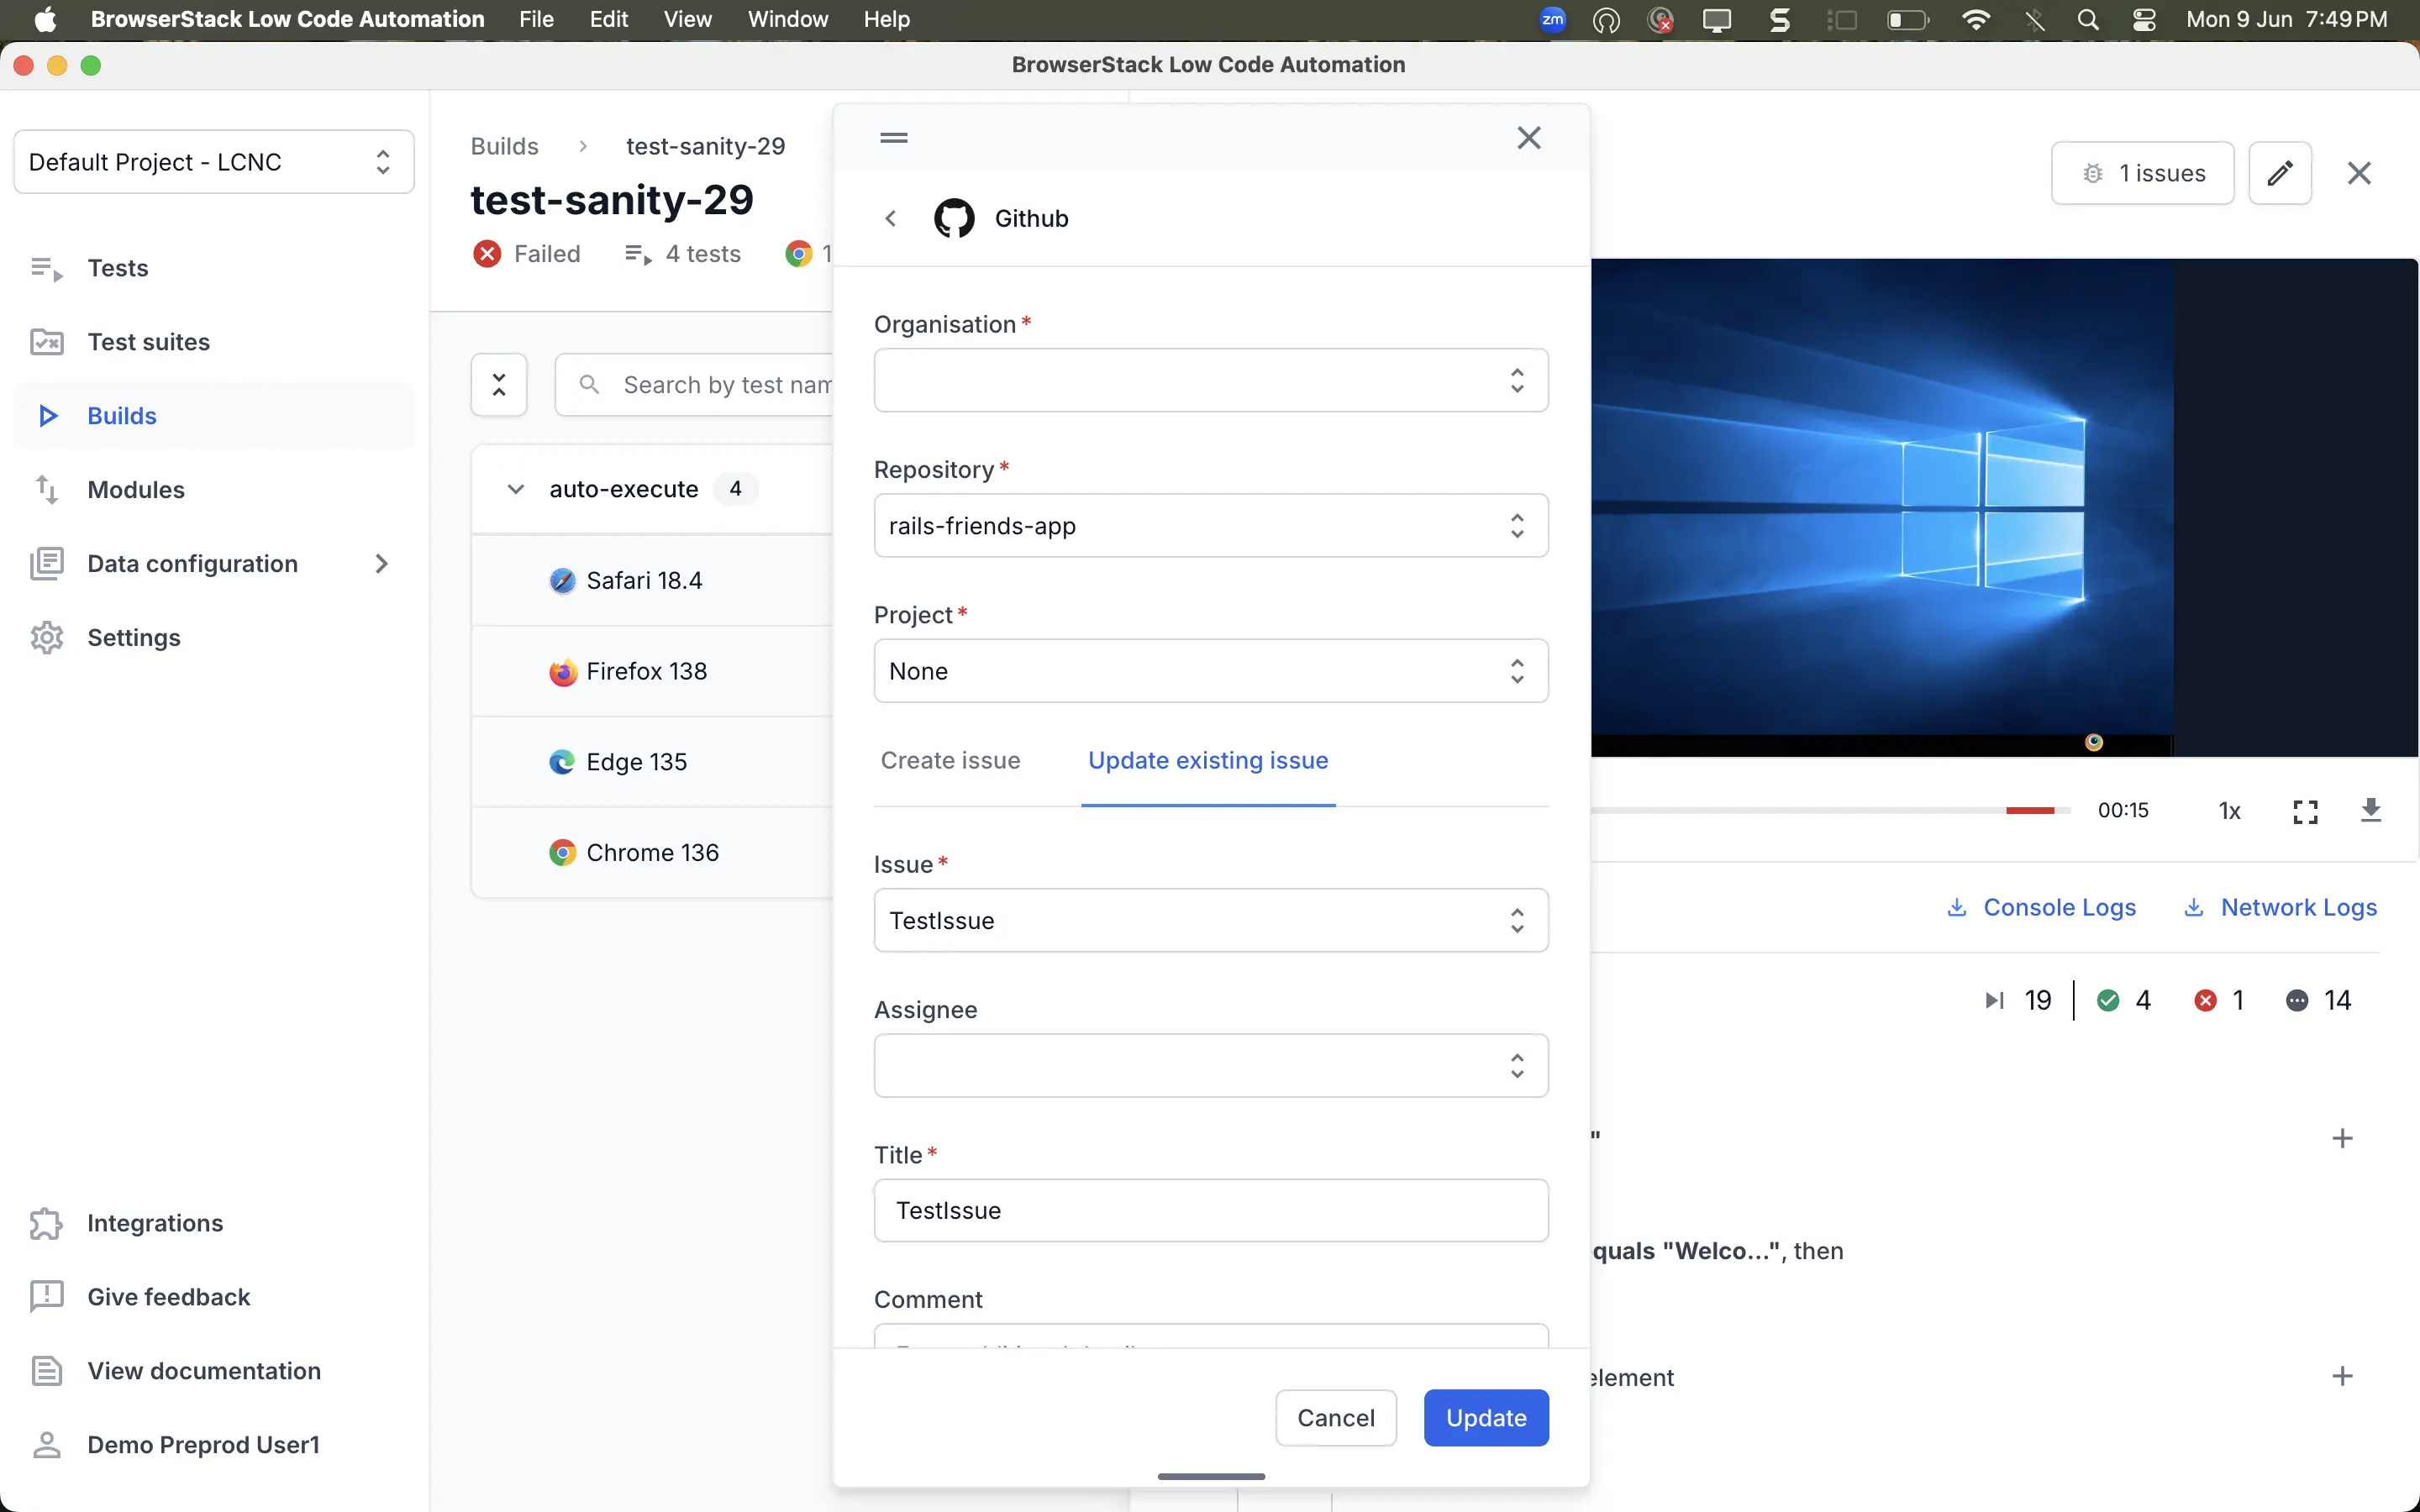
Task: Download the session video
Action: (x=2371, y=810)
